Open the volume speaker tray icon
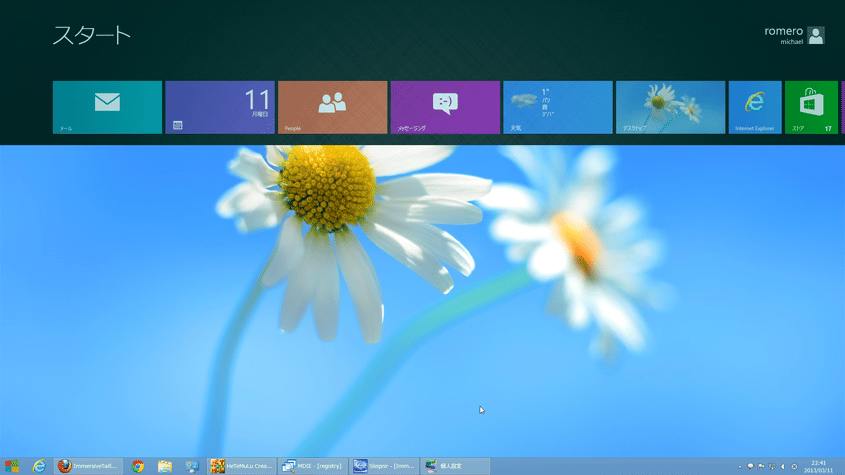The image size is (845, 475). coord(783,466)
